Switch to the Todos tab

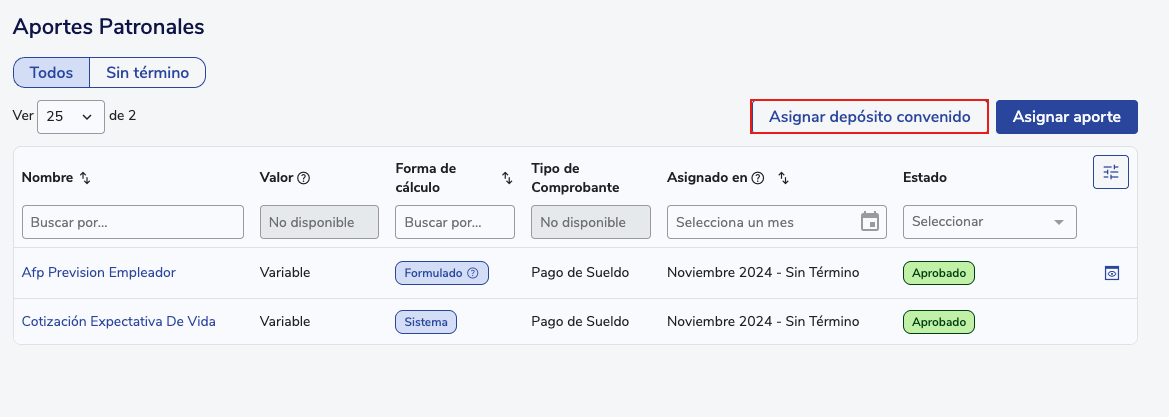[x=51, y=72]
